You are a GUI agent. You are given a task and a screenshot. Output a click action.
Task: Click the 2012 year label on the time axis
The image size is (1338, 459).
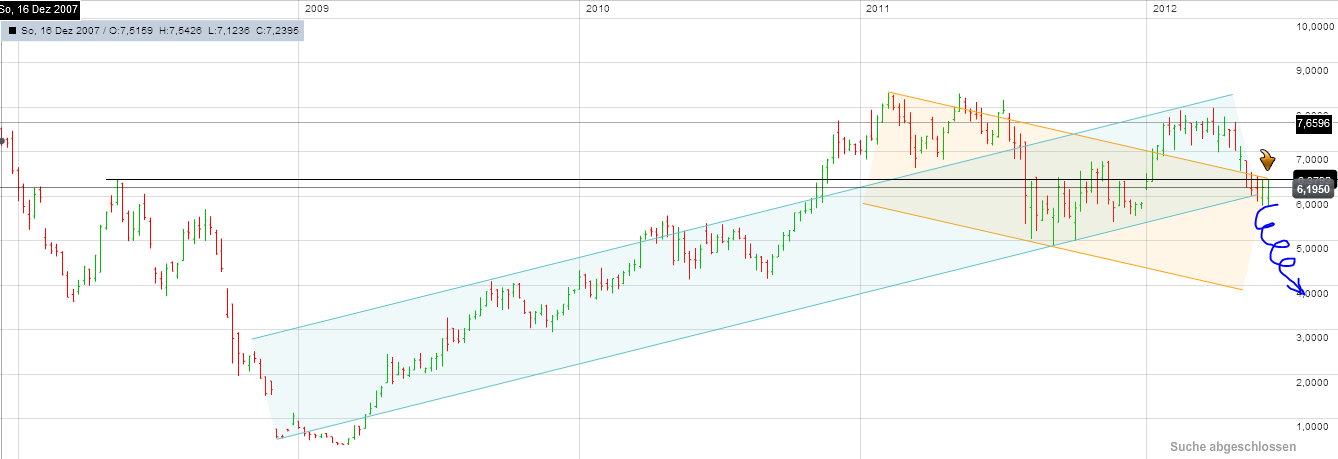tap(1164, 9)
